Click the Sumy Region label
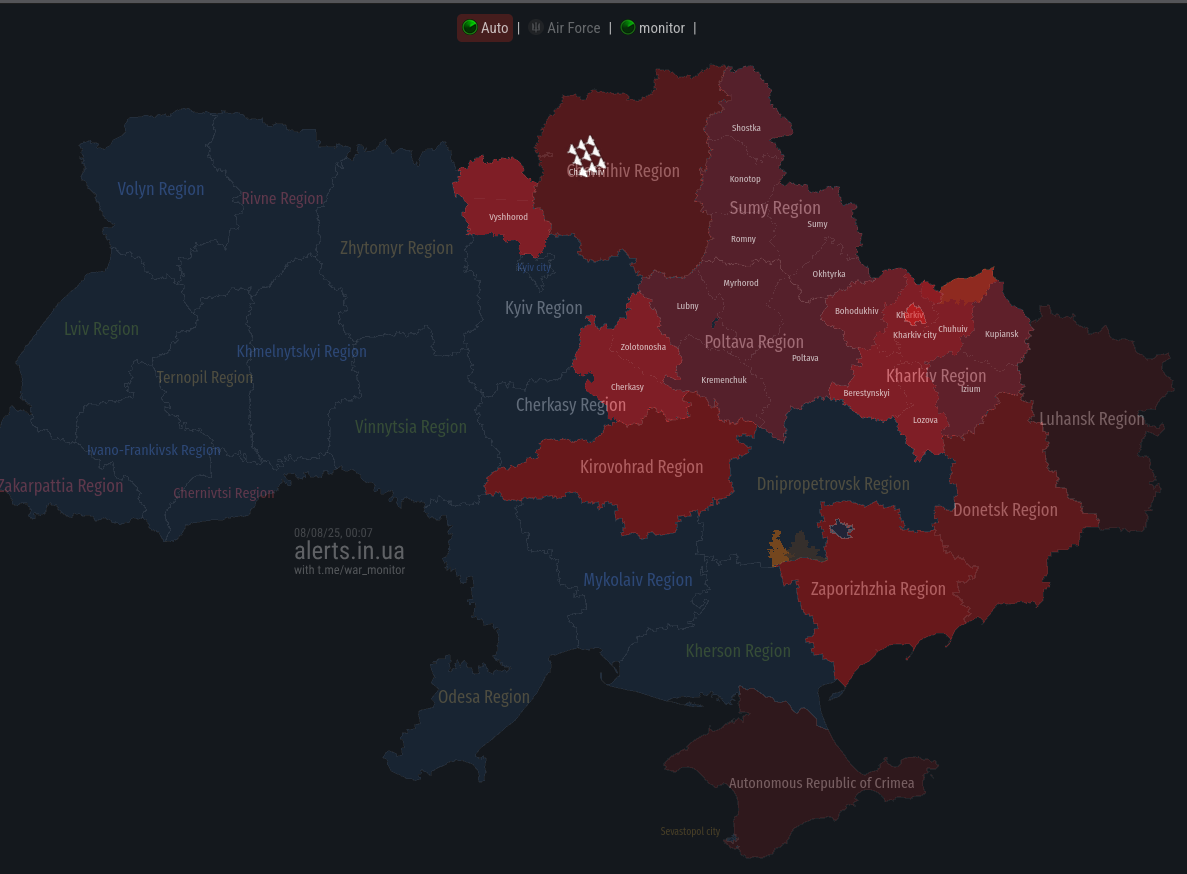 [774, 207]
